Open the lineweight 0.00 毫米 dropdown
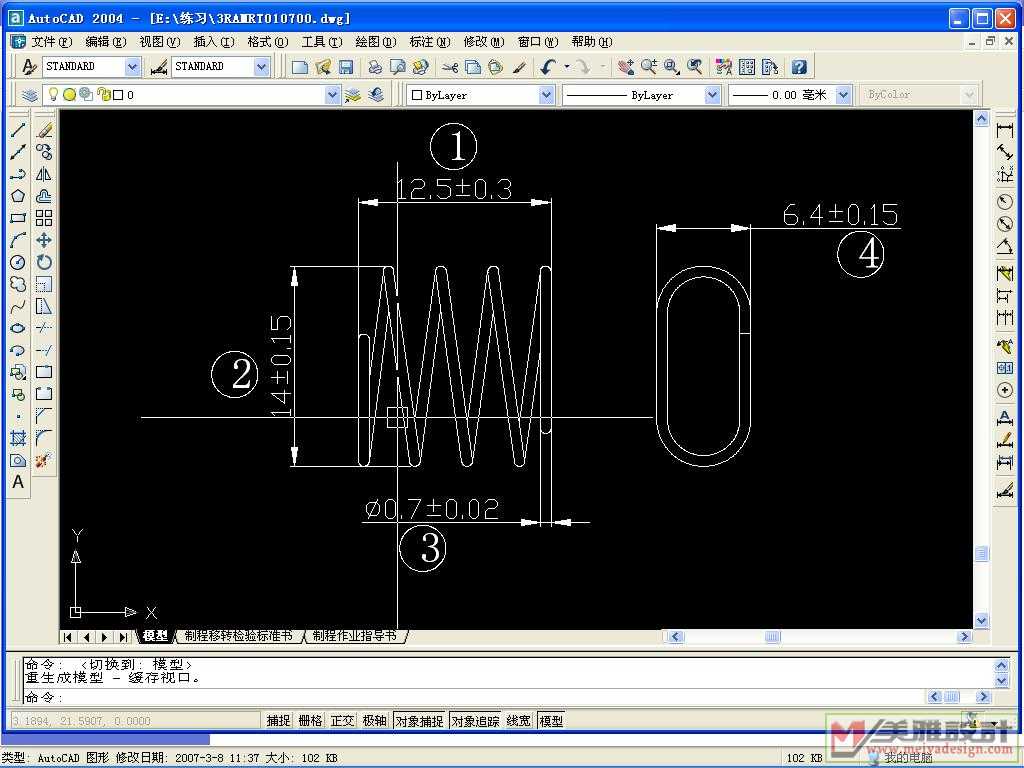1024x768 pixels. (843, 95)
